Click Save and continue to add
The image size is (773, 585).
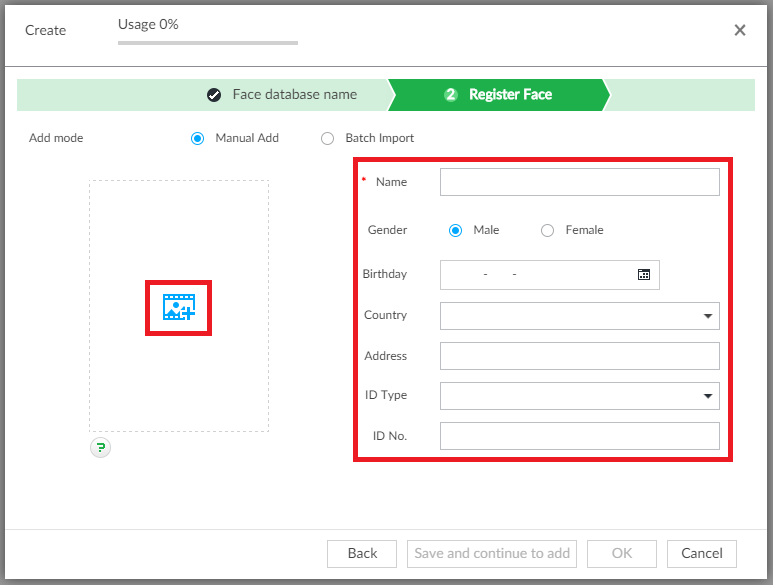click(492, 553)
